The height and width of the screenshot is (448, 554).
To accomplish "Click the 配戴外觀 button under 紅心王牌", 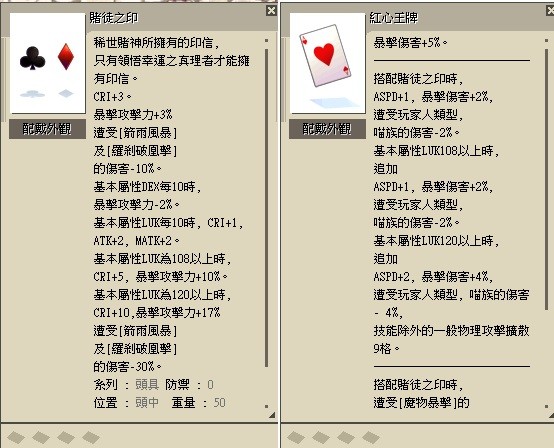I will [x=327, y=129].
